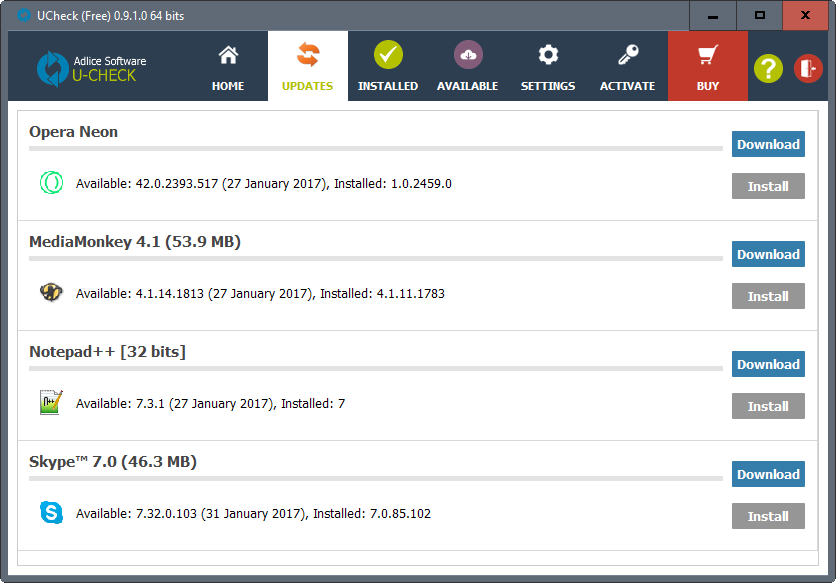Select the Notepad++ [32 bits] heading
Viewport: 836px width, 583px height.
pos(107,352)
